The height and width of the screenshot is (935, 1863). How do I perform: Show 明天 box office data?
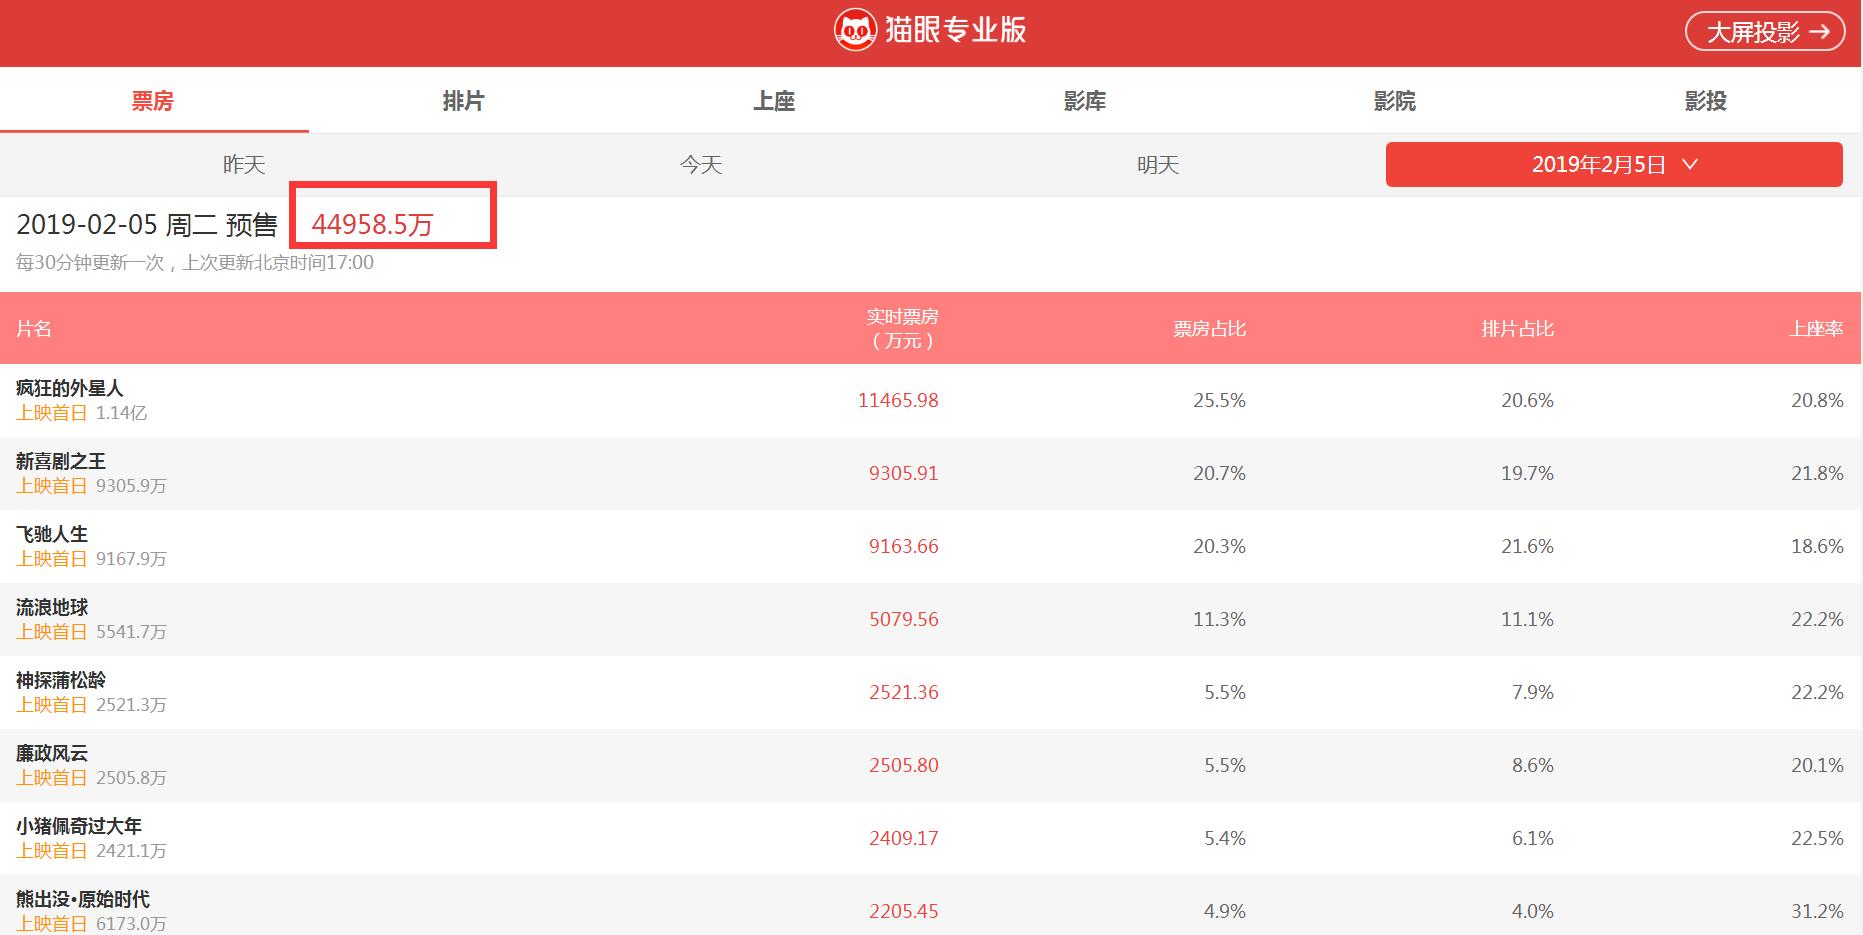(1158, 165)
